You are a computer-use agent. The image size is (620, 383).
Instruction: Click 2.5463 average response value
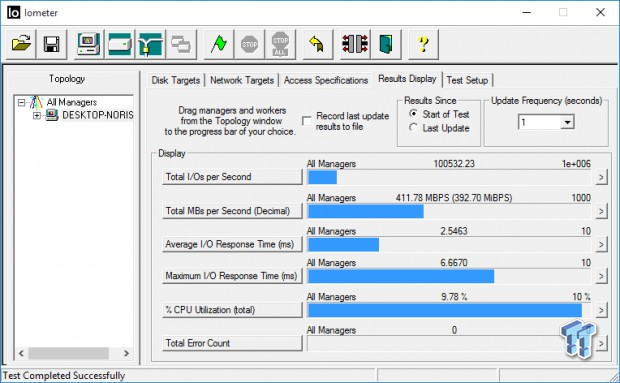pos(454,231)
